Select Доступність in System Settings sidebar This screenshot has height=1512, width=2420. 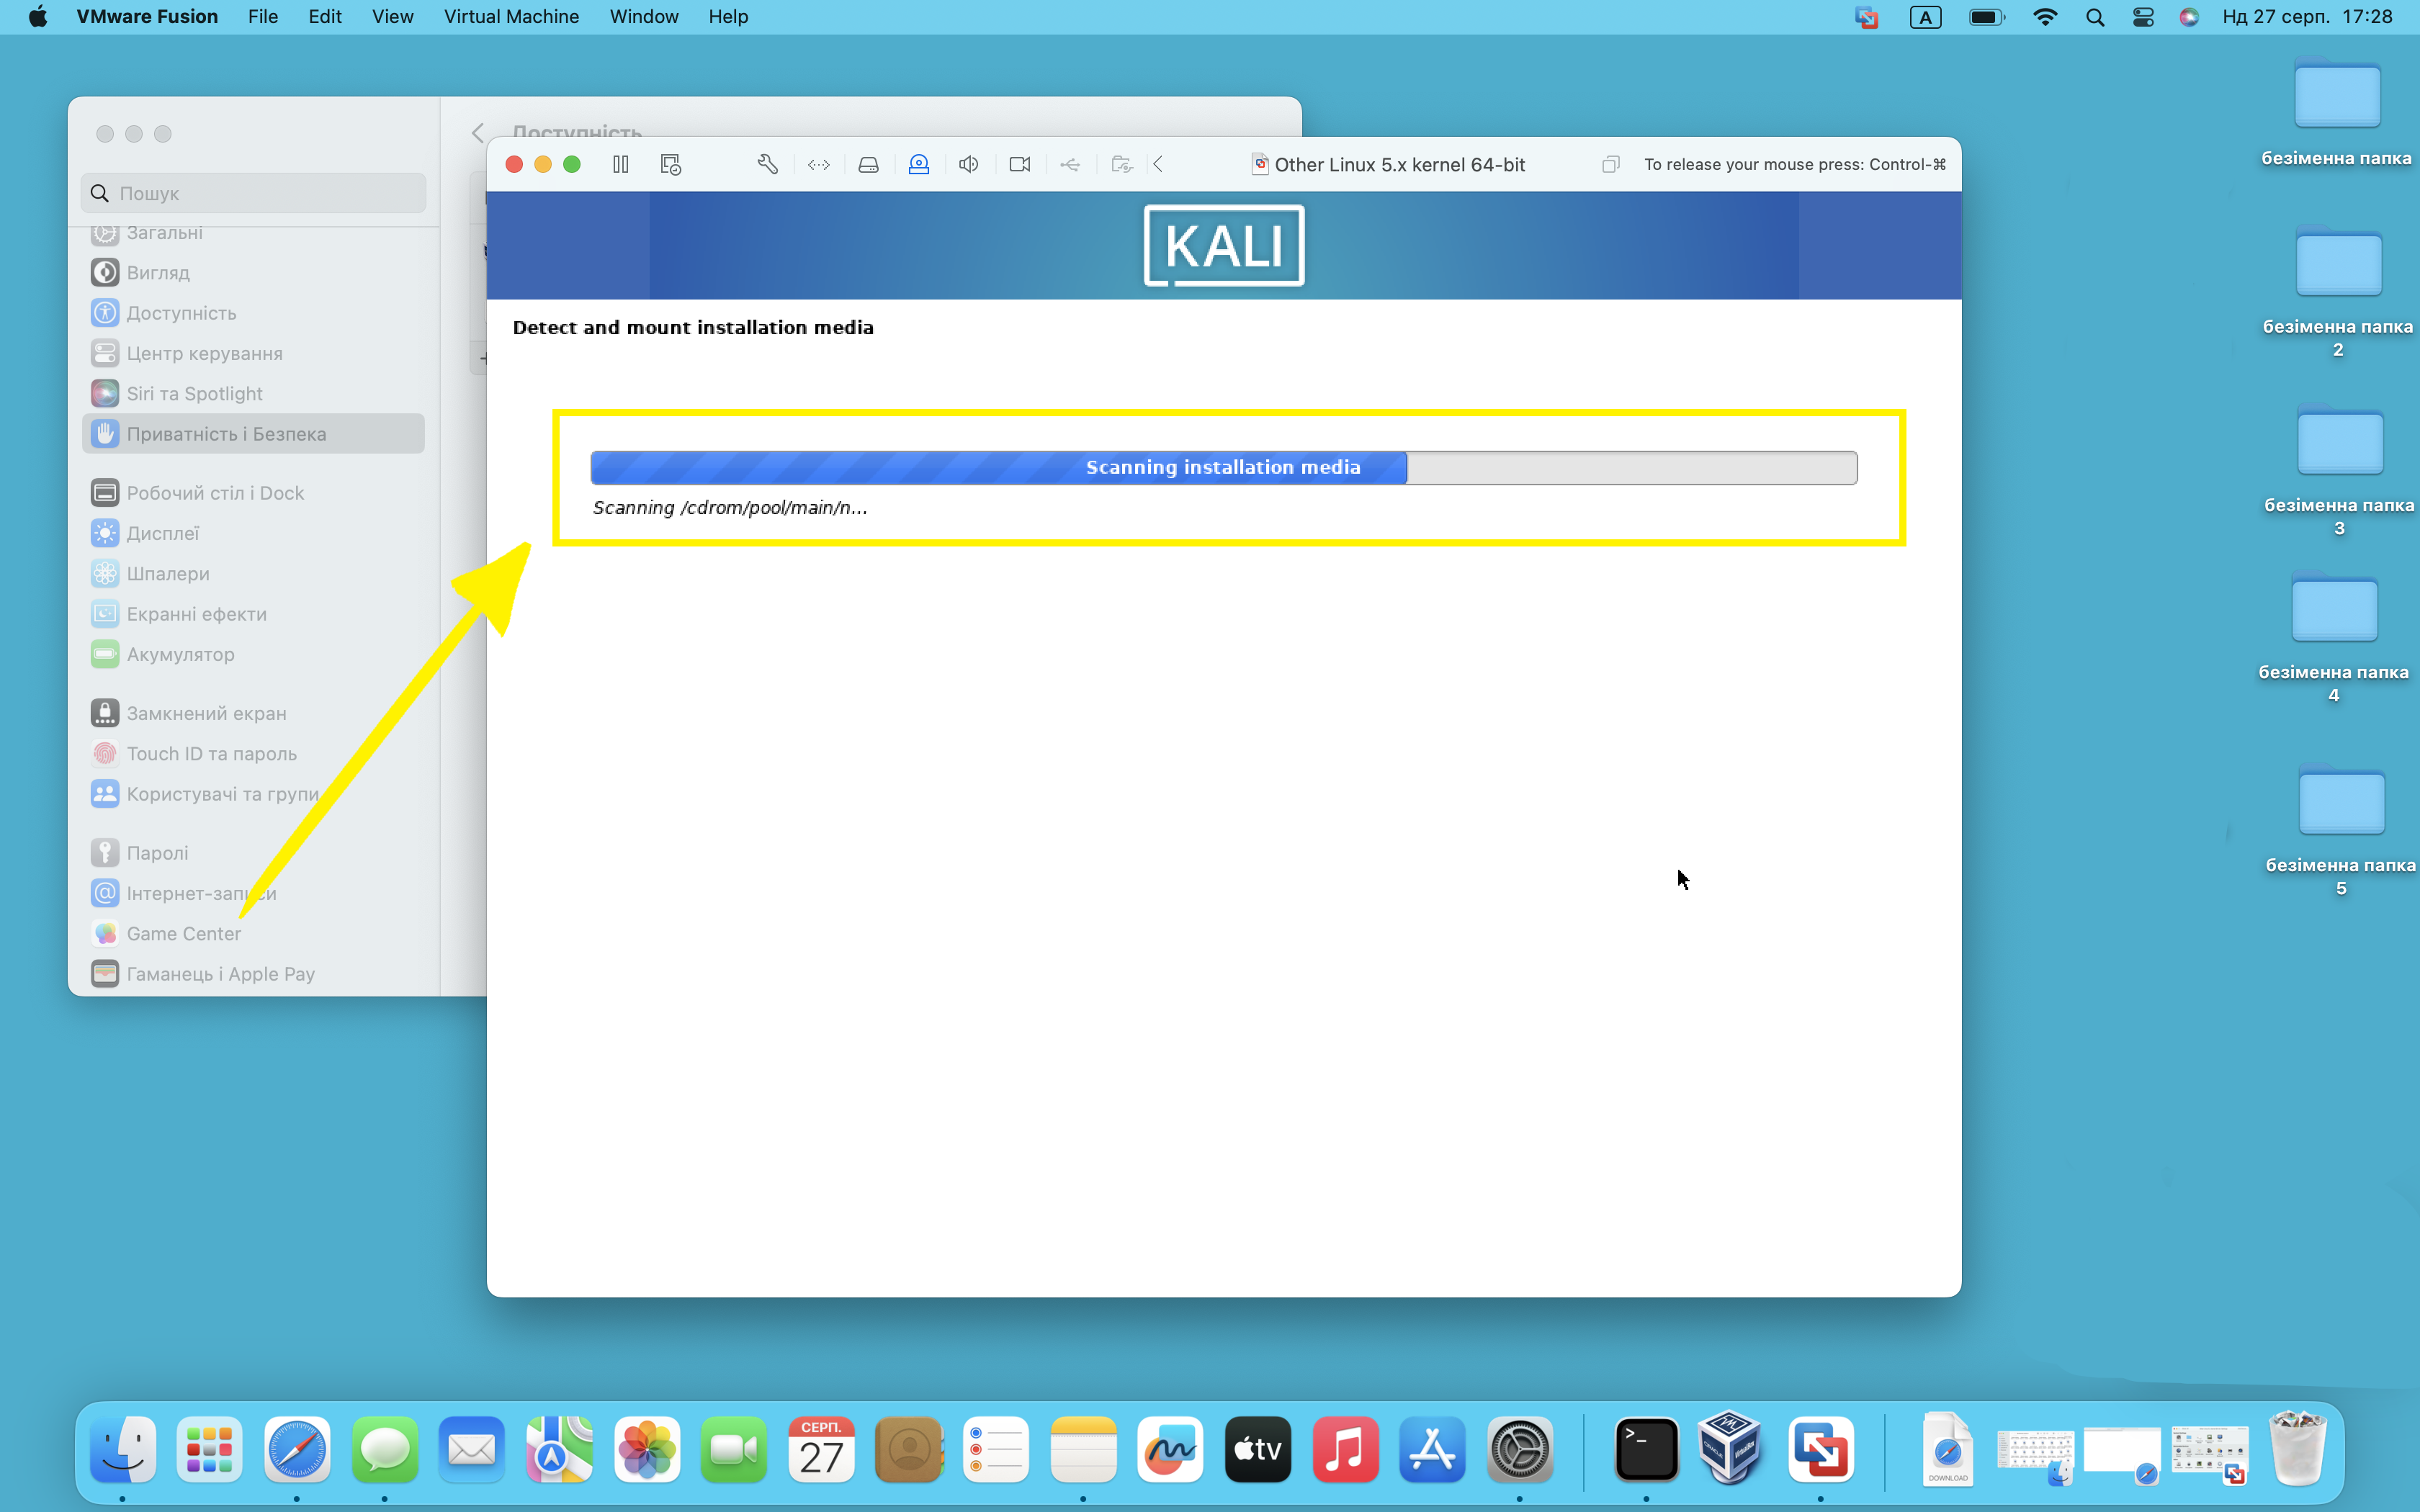[x=253, y=313]
